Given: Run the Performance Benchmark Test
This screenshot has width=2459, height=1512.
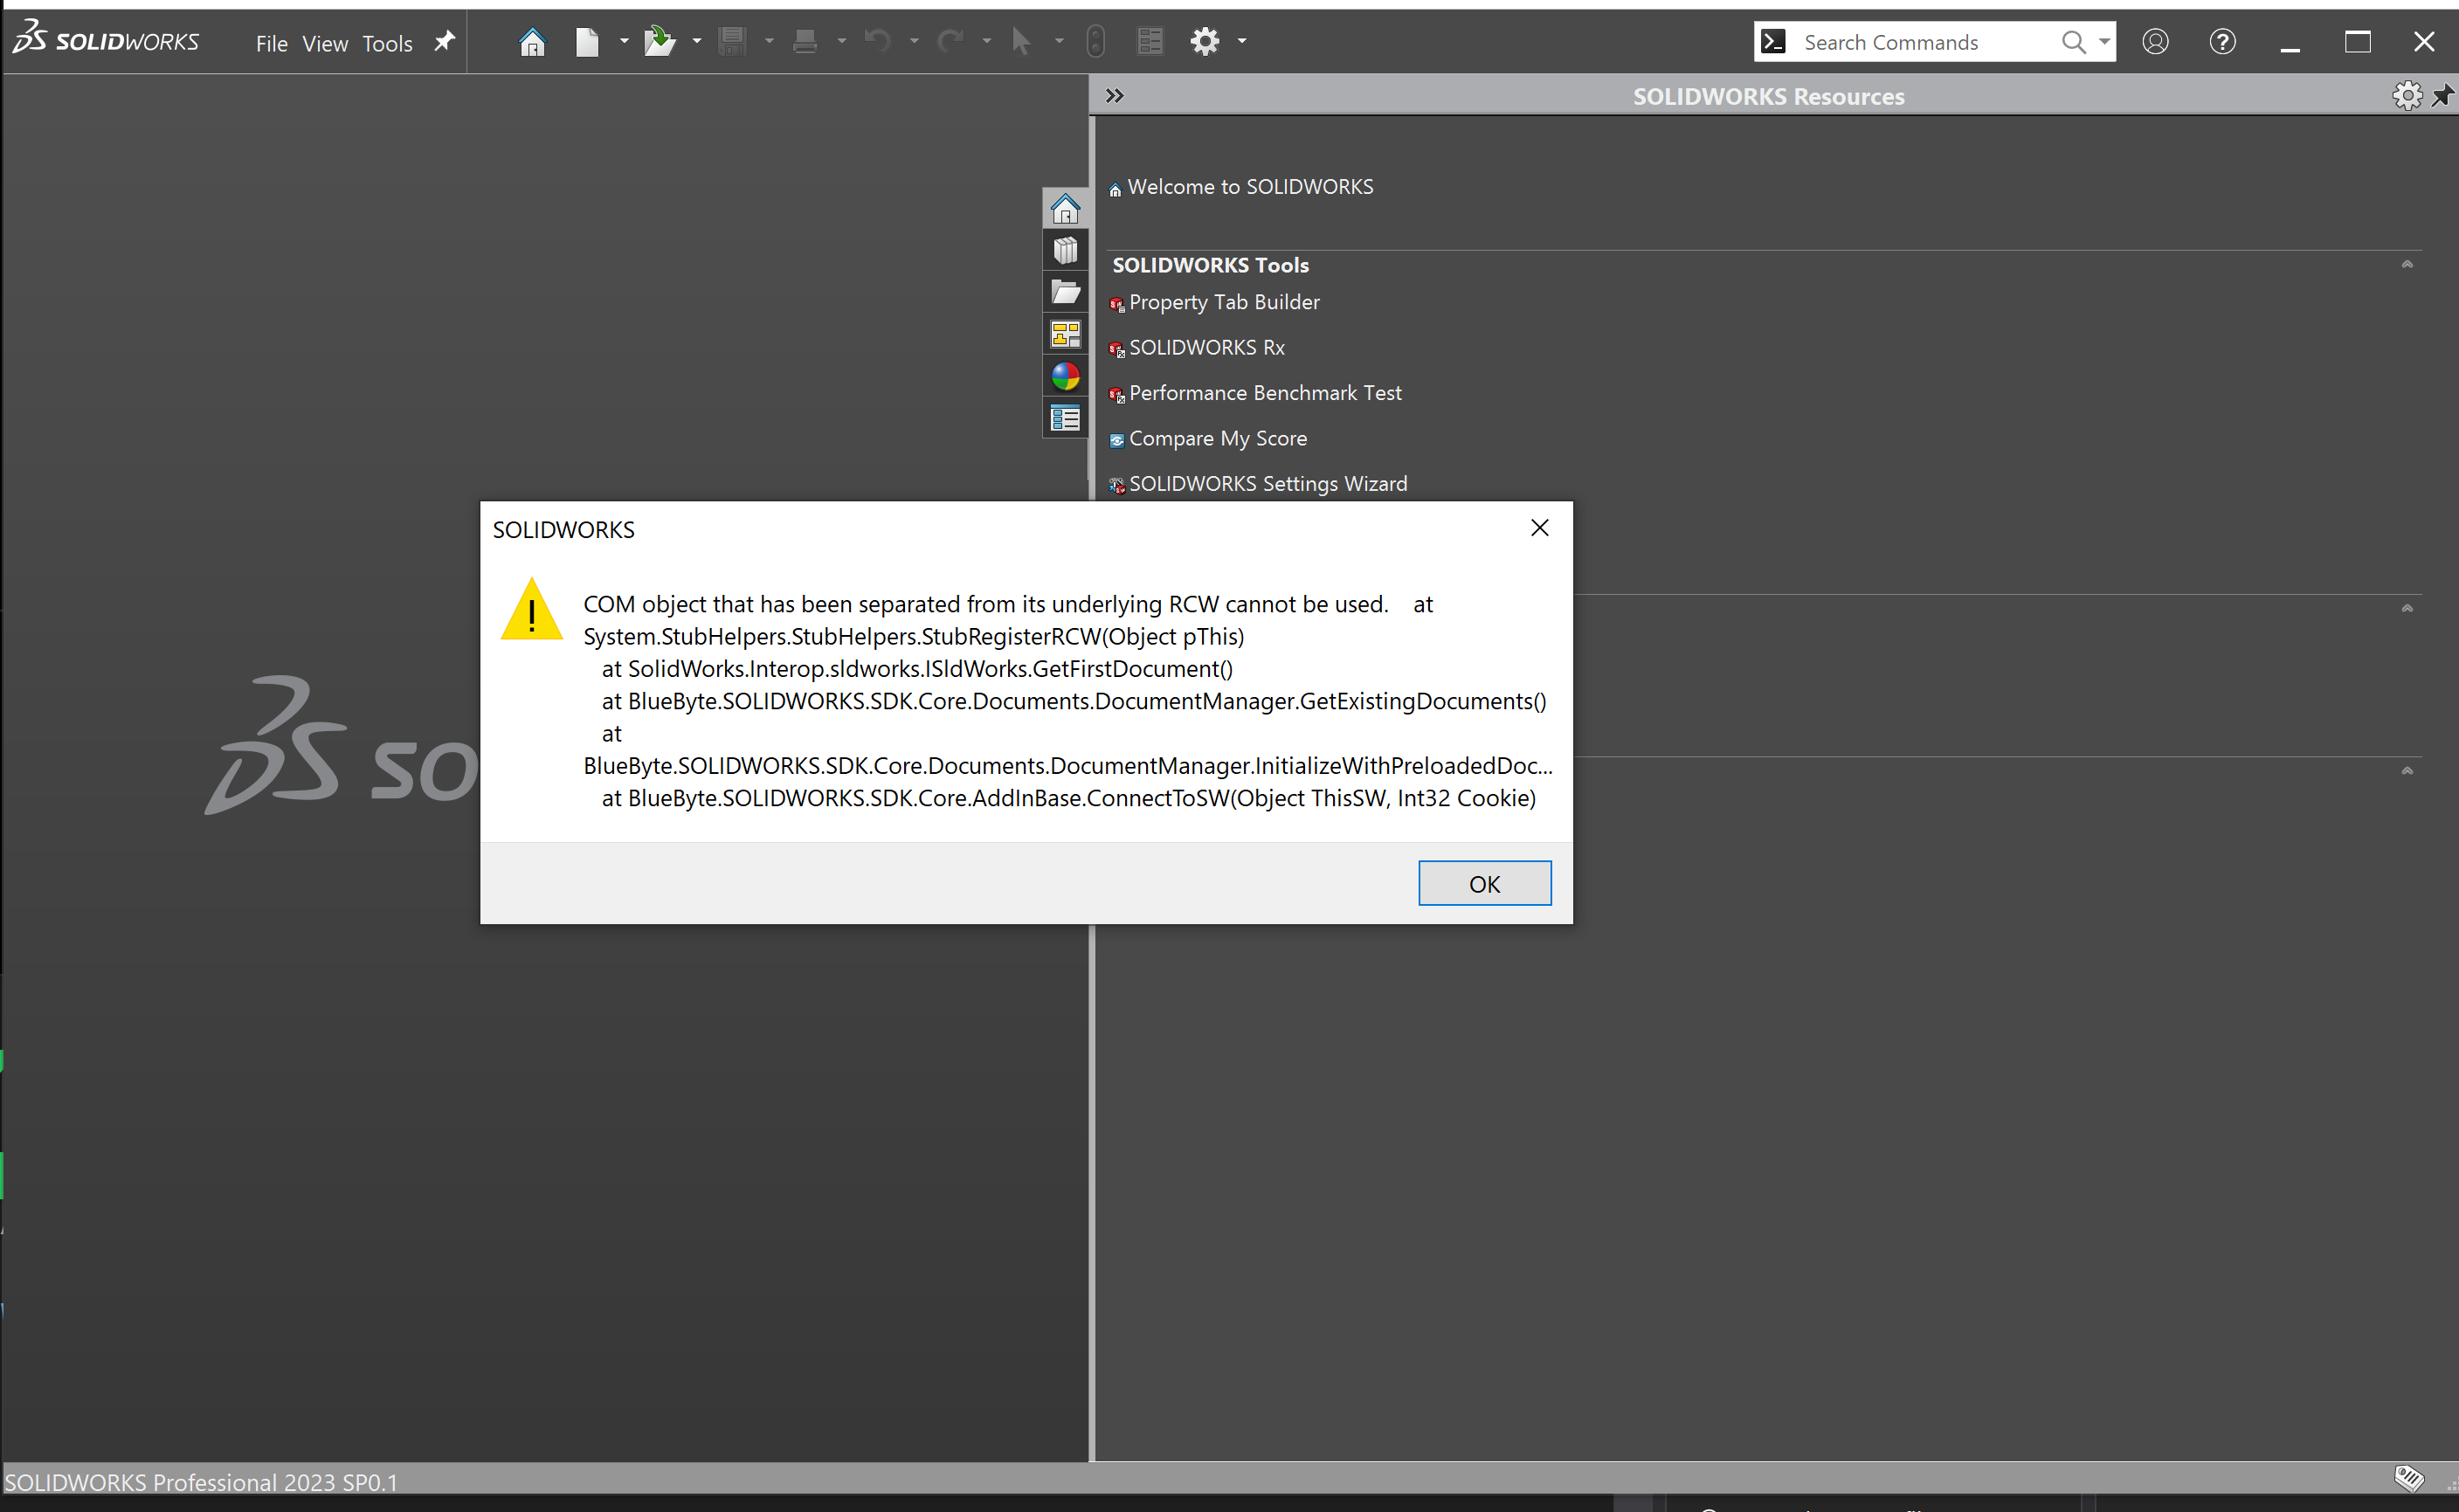Looking at the screenshot, I should pyautogui.click(x=1265, y=393).
